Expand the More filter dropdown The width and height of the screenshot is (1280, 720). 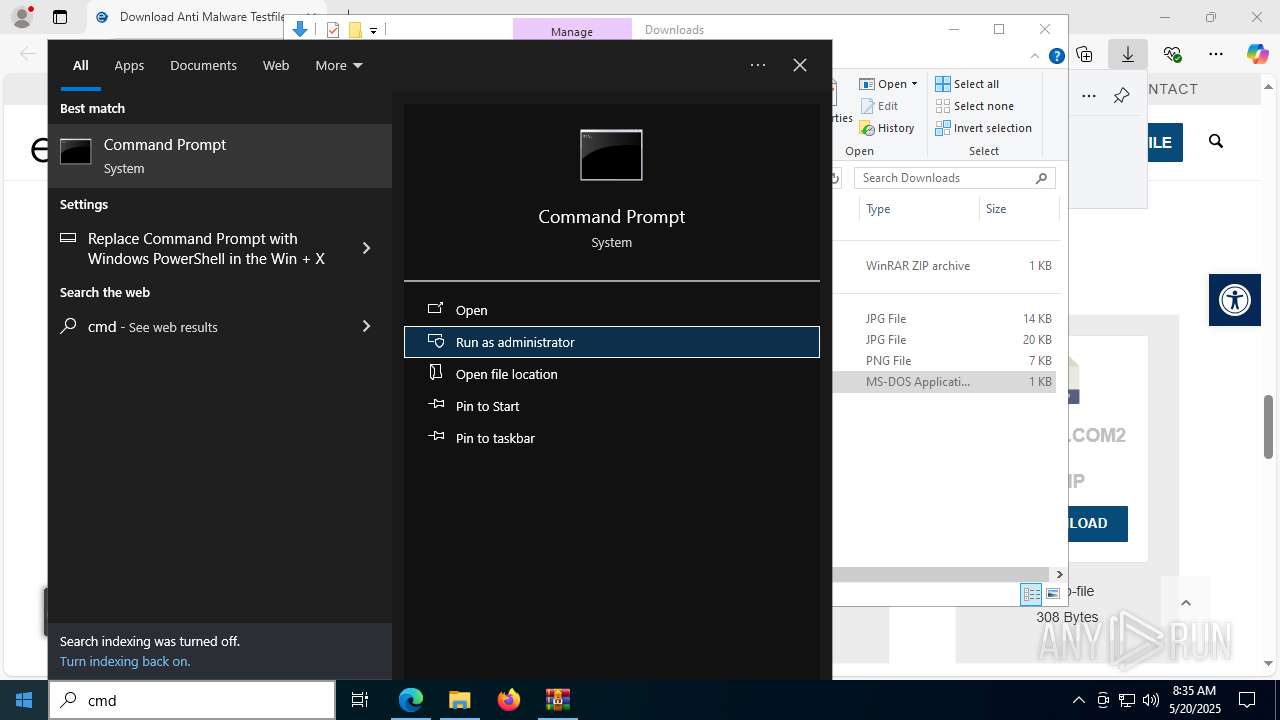tap(339, 65)
